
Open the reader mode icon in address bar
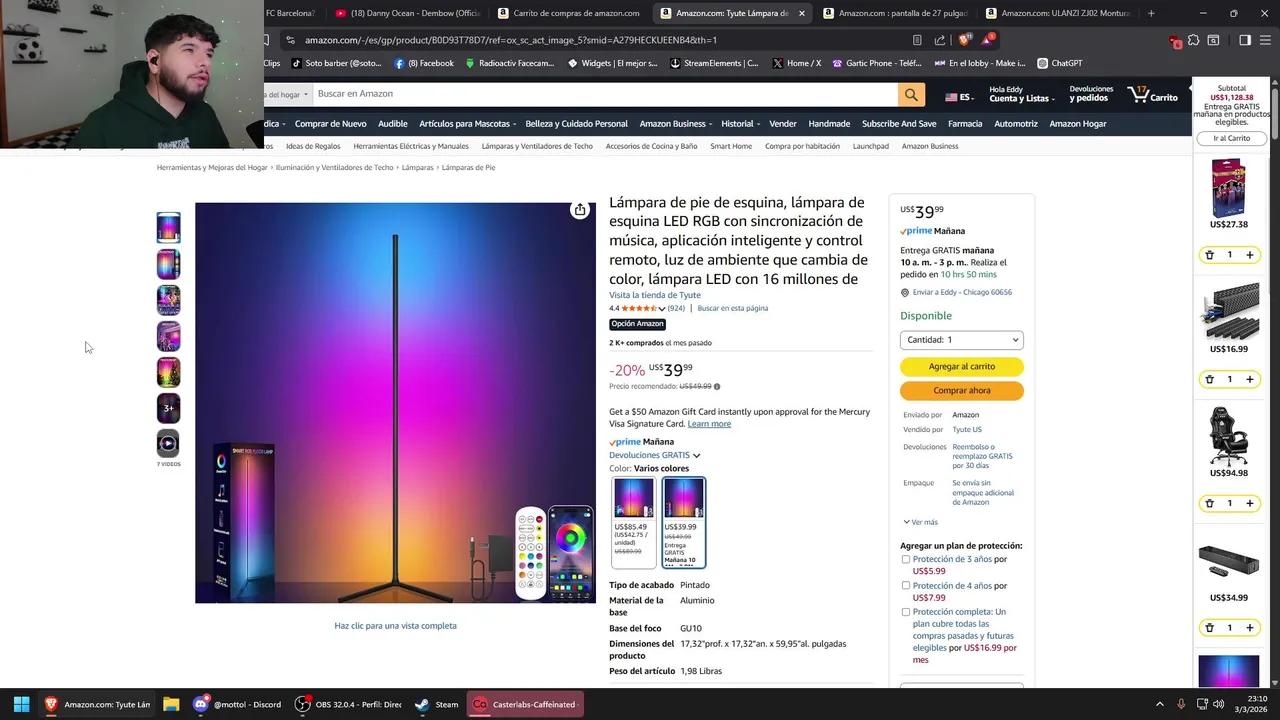917,40
